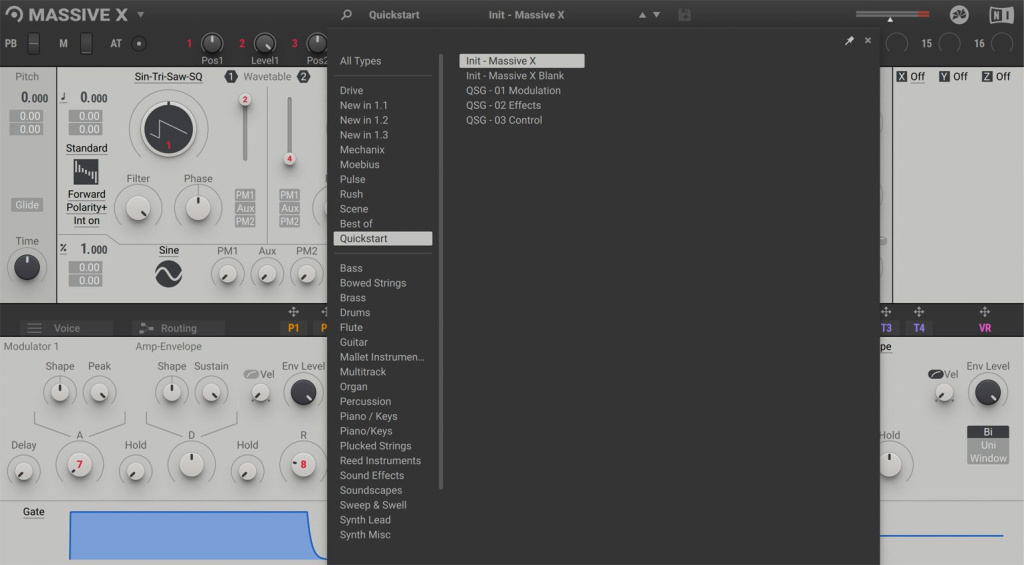
Task: Select New in 1.1 category
Action: point(364,105)
